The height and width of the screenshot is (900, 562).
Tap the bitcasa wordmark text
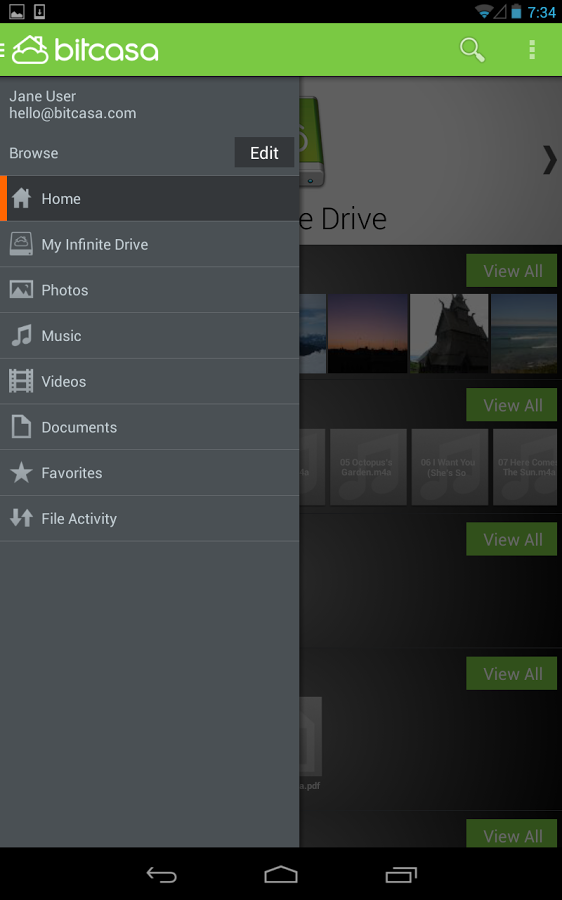pyautogui.click(x=106, y=50)
